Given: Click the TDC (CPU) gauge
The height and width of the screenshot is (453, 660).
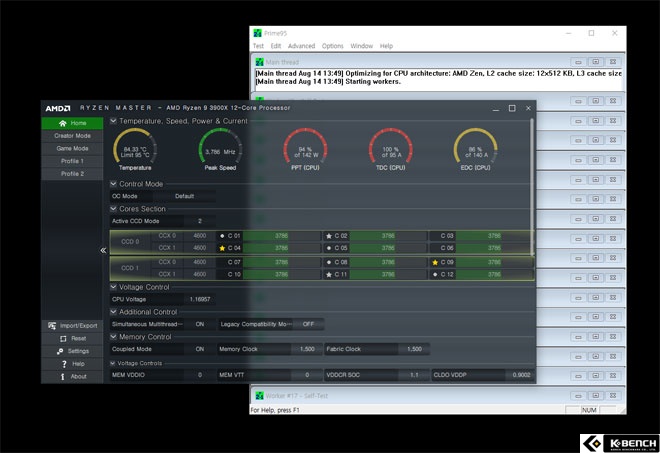Looking at the screenshot, I should coord(391,149).
